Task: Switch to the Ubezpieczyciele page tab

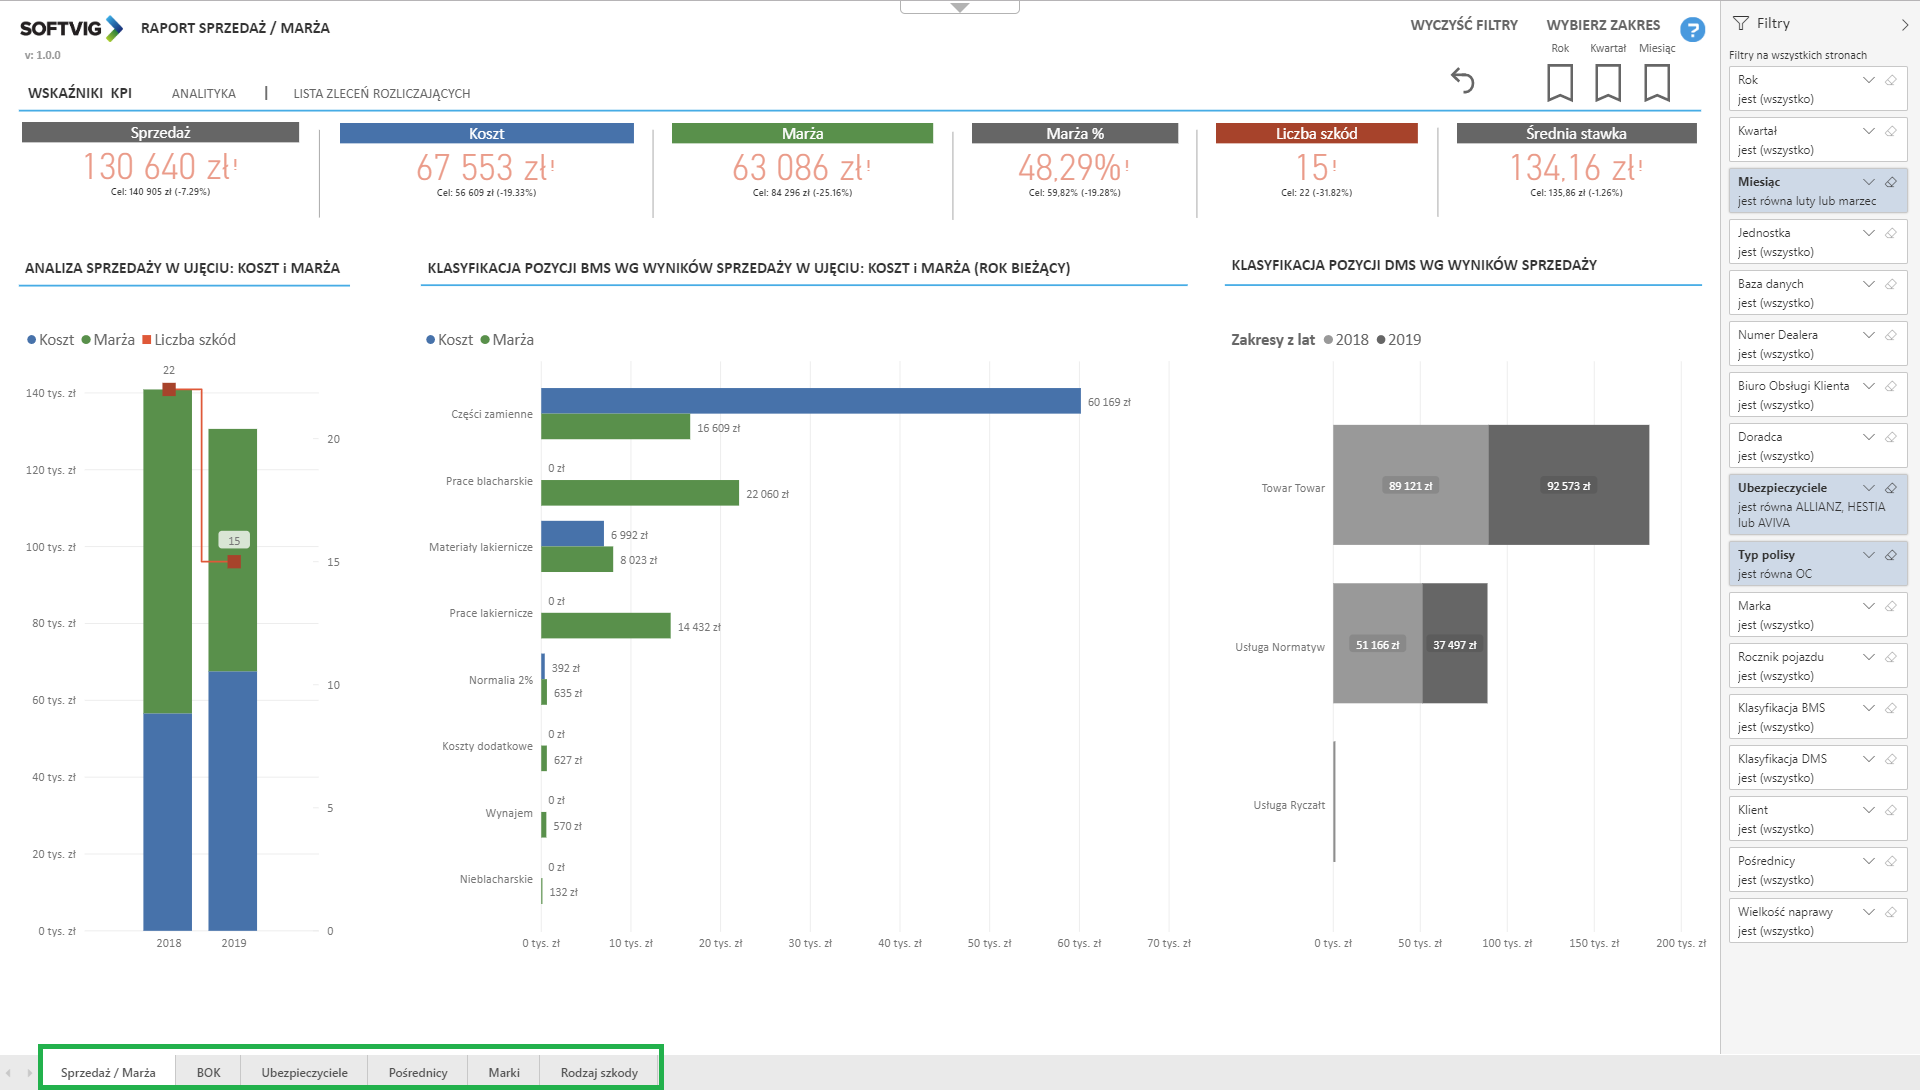Action: (x=304, y=1072)
